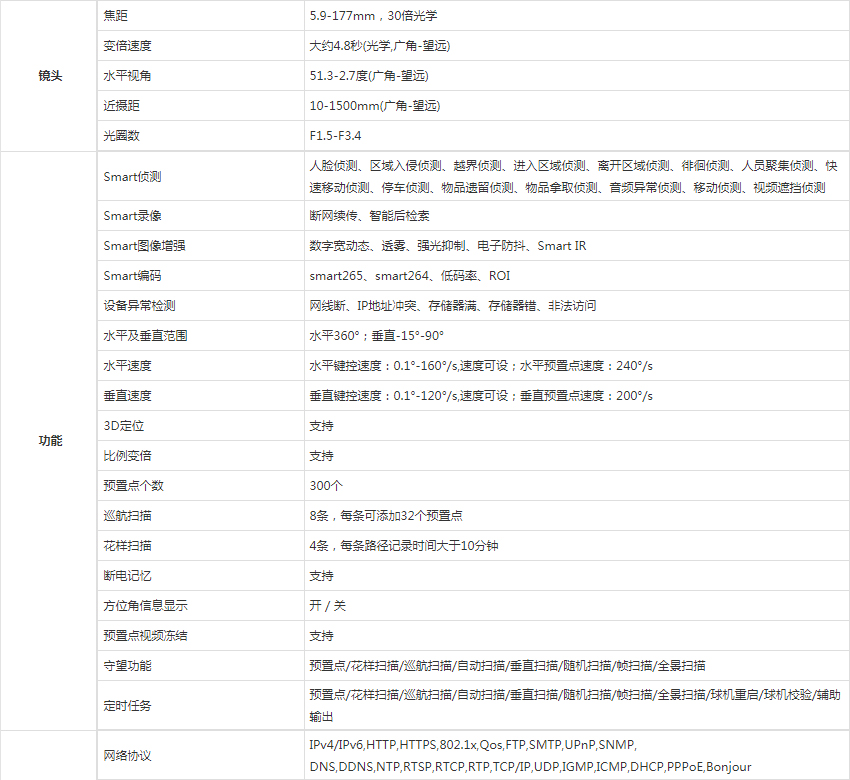Select the 3D定位 row label
850x780 pixels.
click(x=121, y=426)
